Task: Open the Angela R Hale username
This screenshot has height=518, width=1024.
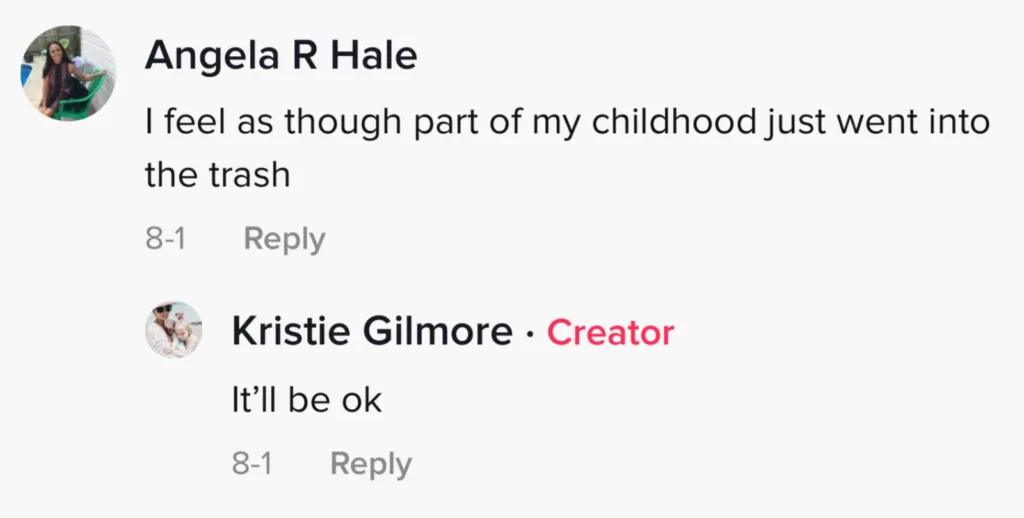Action: coord(280,56)
